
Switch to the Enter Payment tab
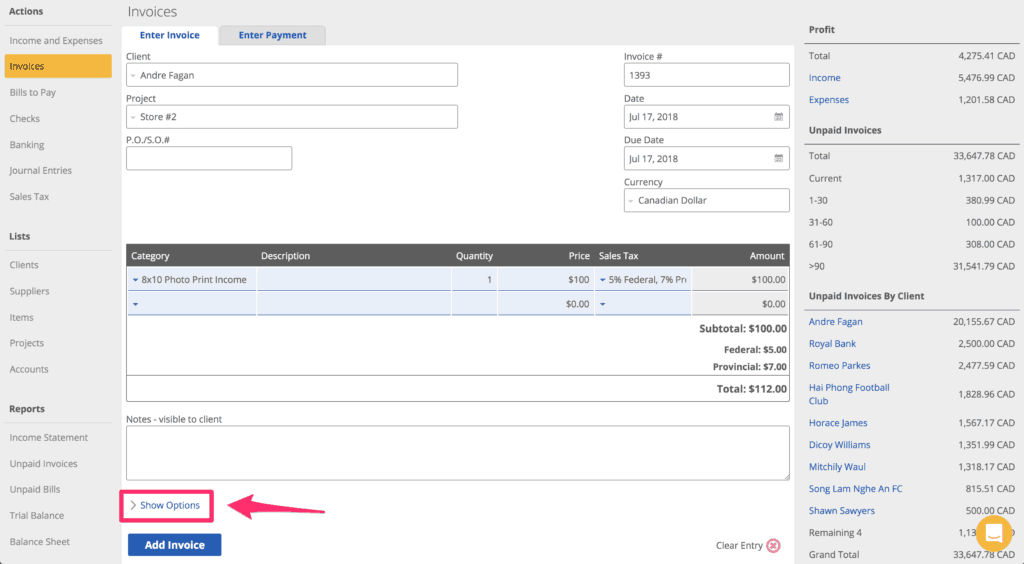coord(272,35)
